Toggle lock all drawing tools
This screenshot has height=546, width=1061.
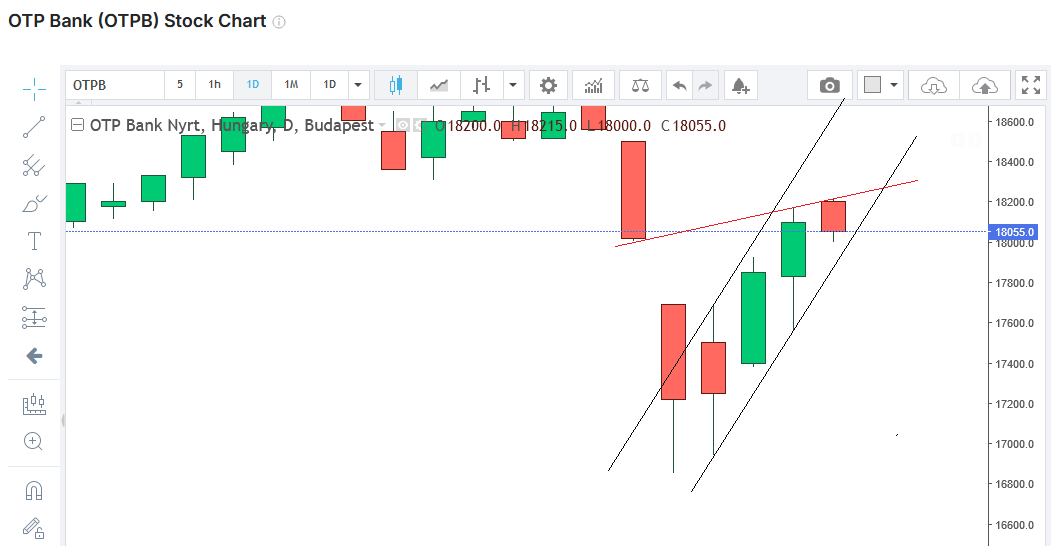coord(34,527)
